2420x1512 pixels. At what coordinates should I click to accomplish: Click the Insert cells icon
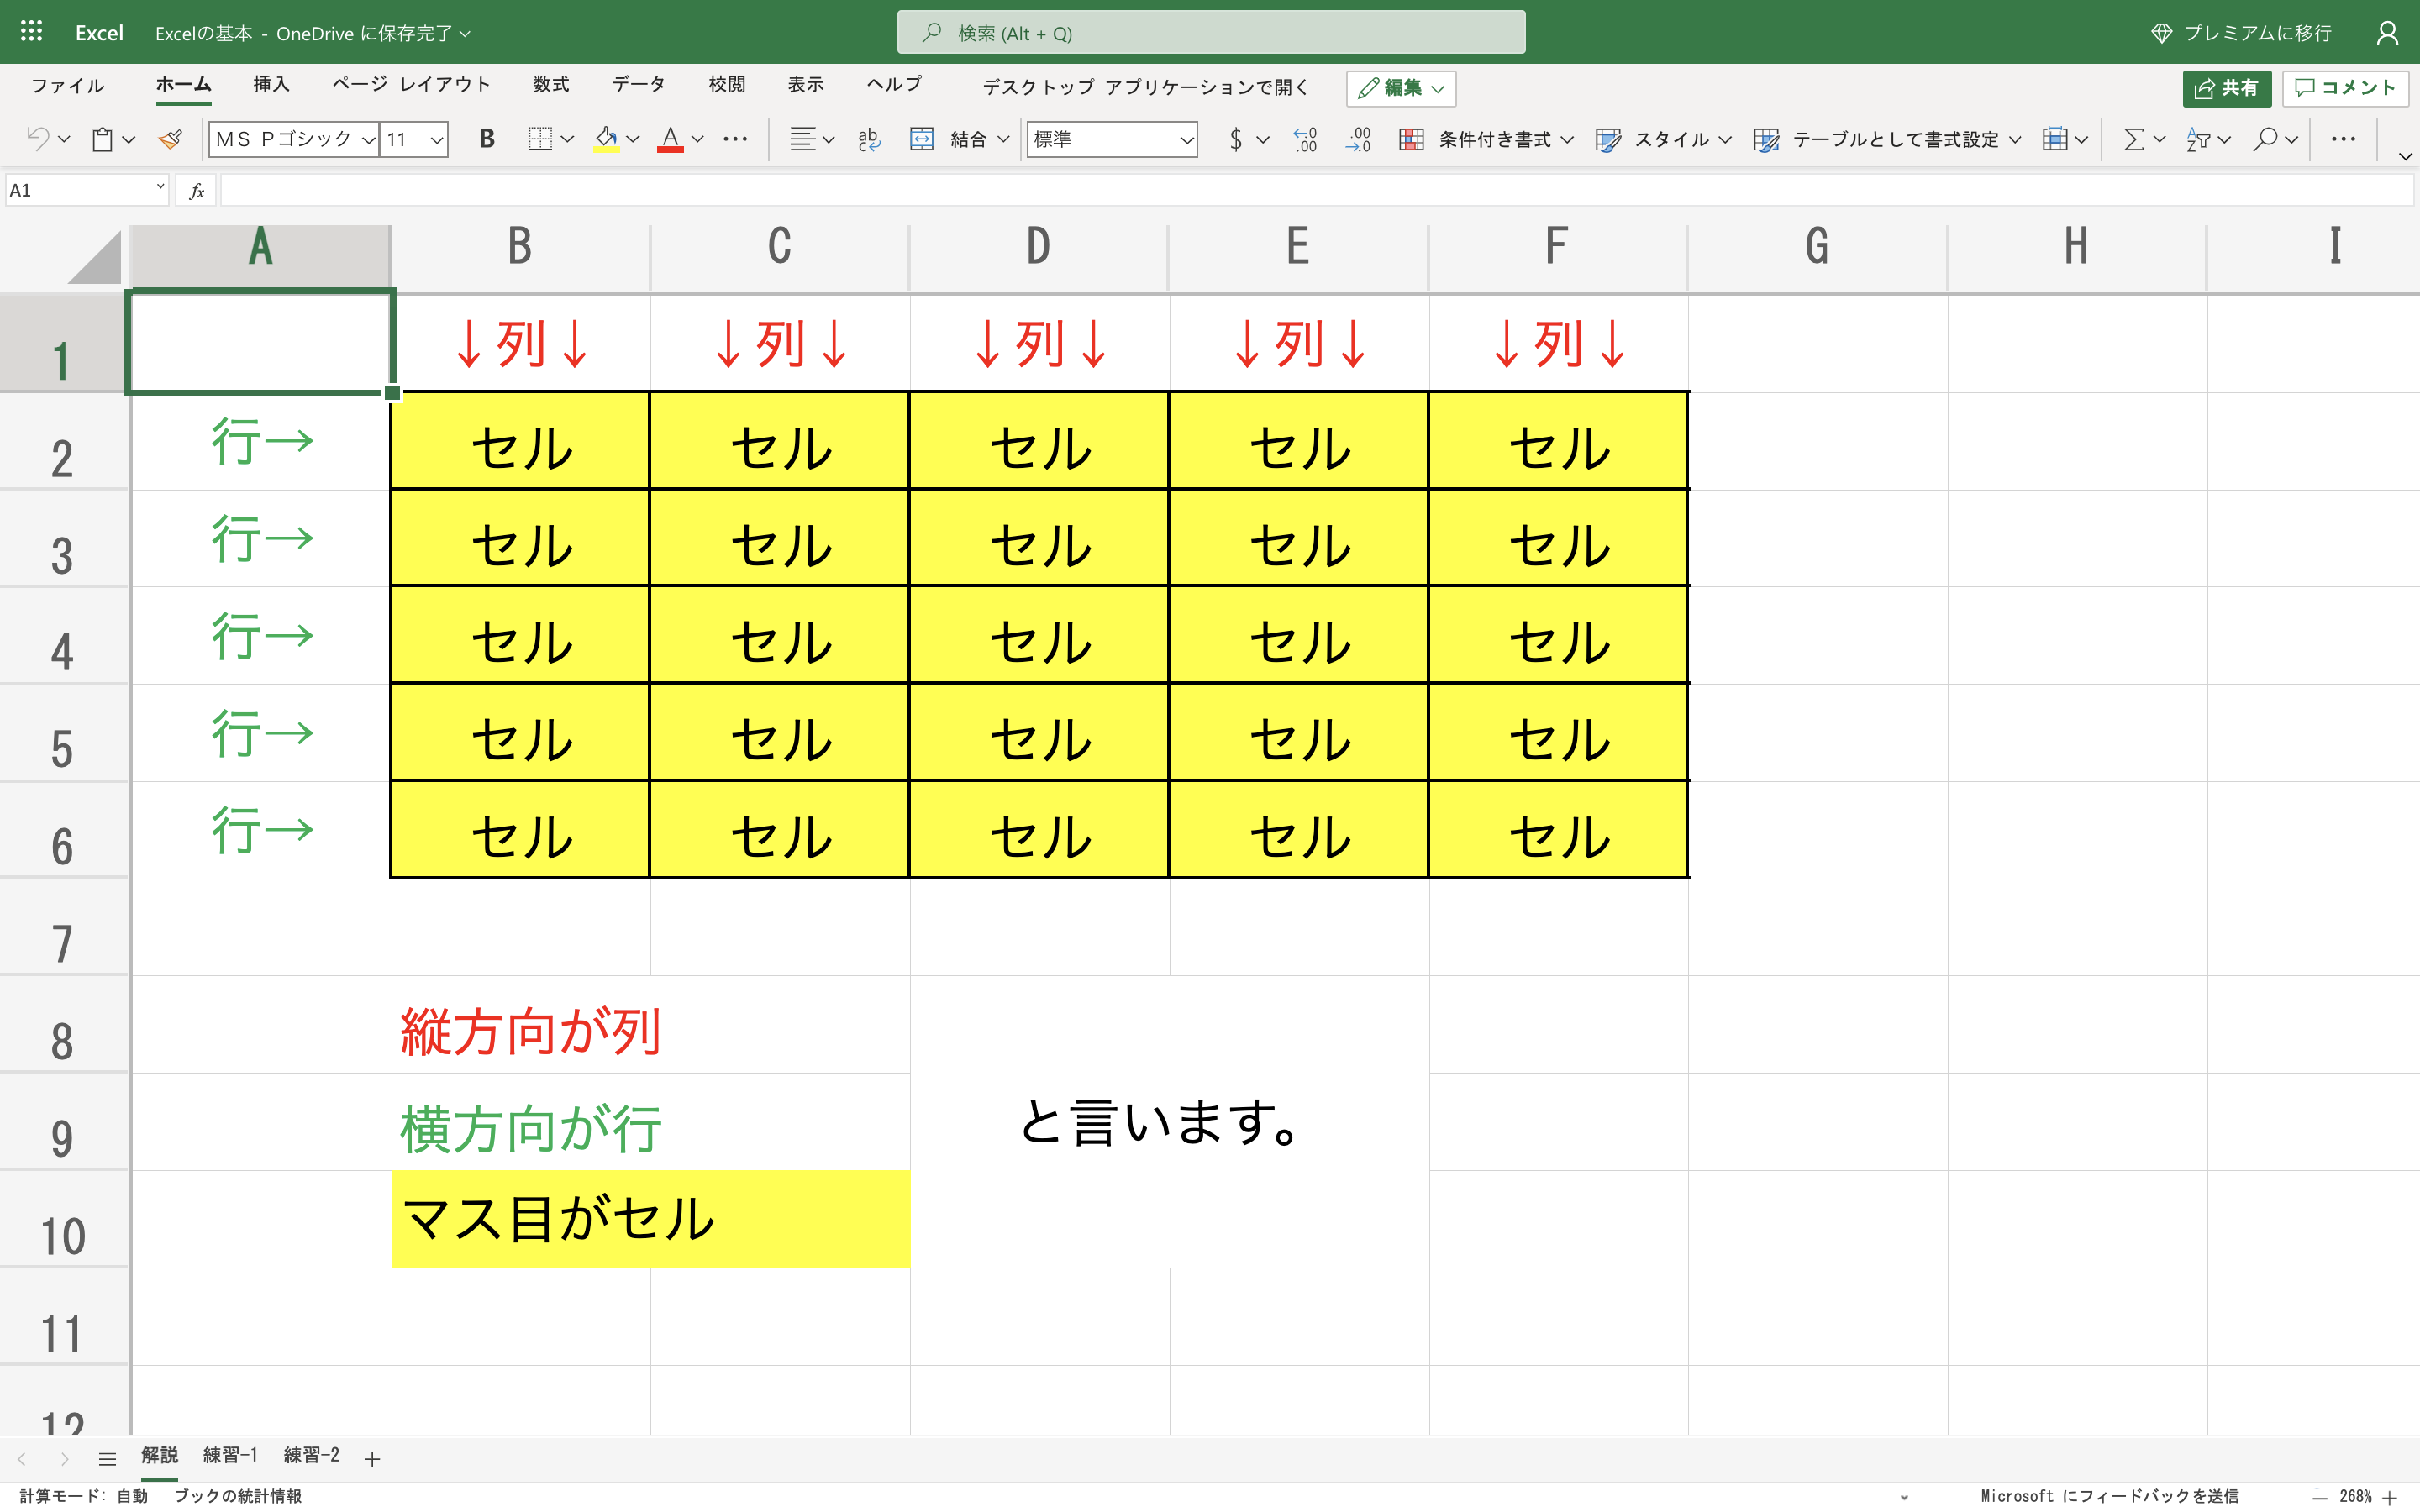point(2055,139)
